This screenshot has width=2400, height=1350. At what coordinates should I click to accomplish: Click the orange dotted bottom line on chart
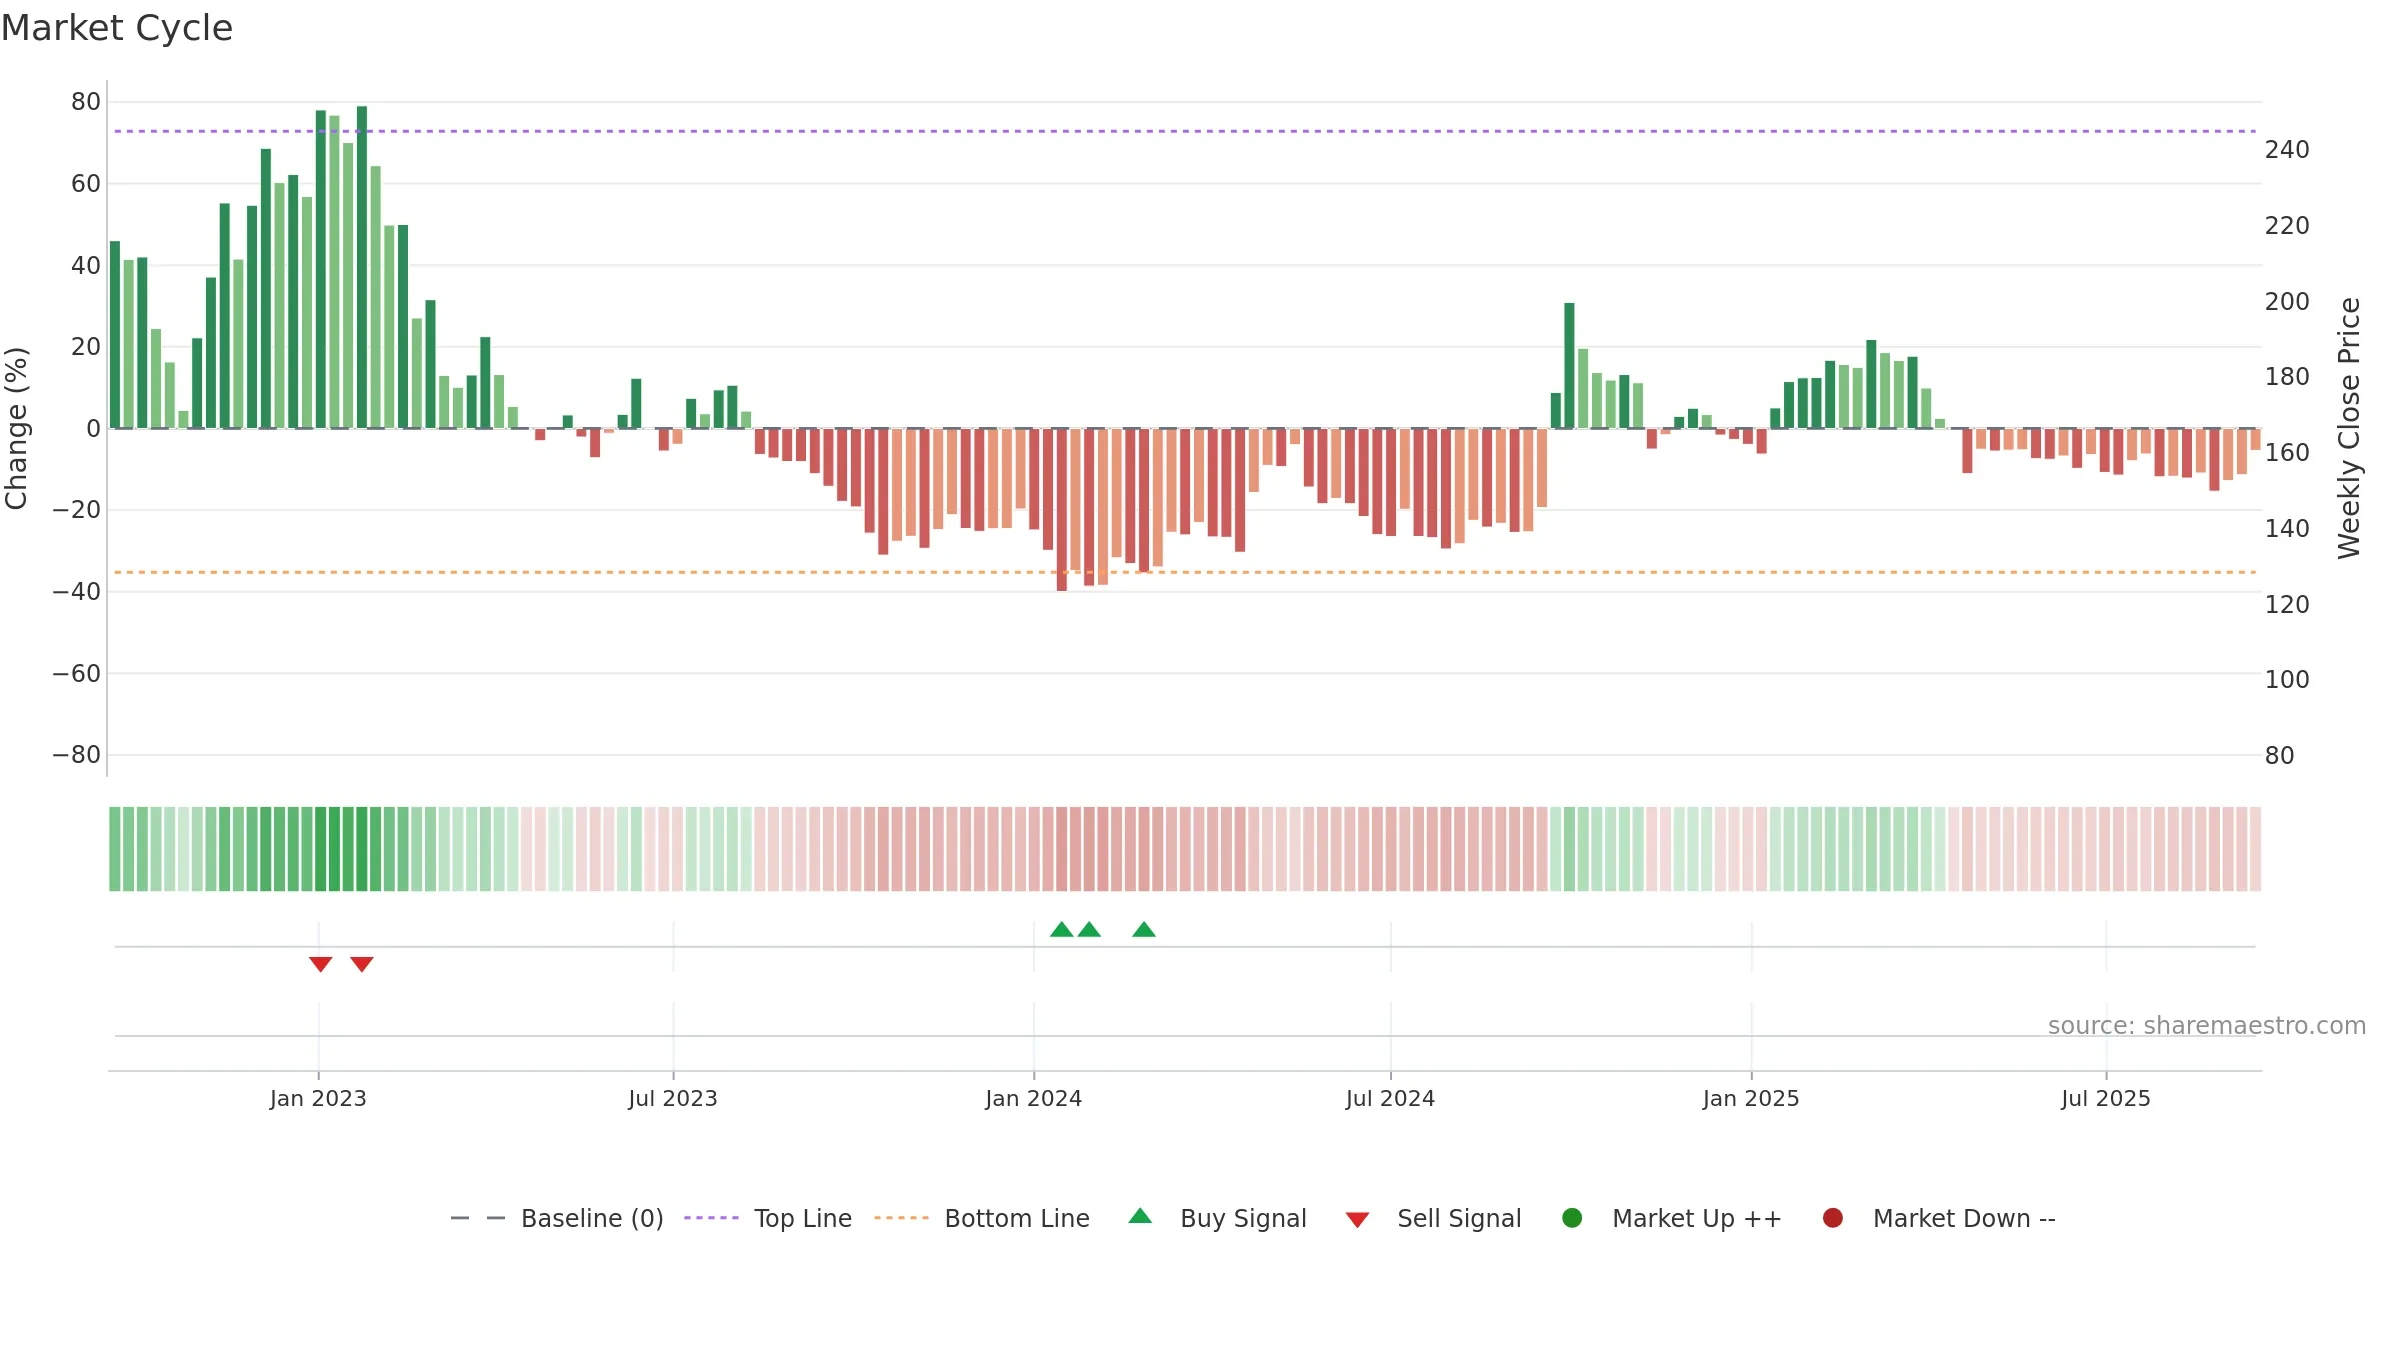pos(1185,572)
